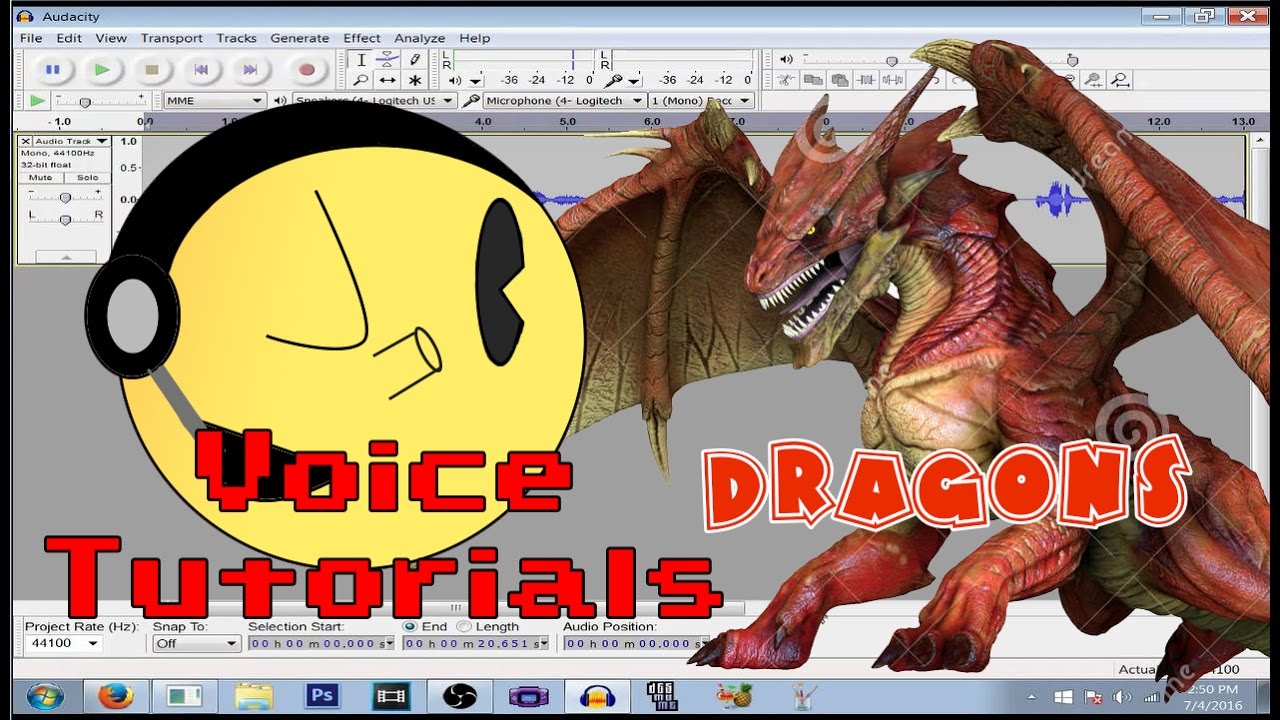Click the Copy icon in edit toolbar
The height and width of the screenshot is (720, 1280).
click(x=813, y=80)
